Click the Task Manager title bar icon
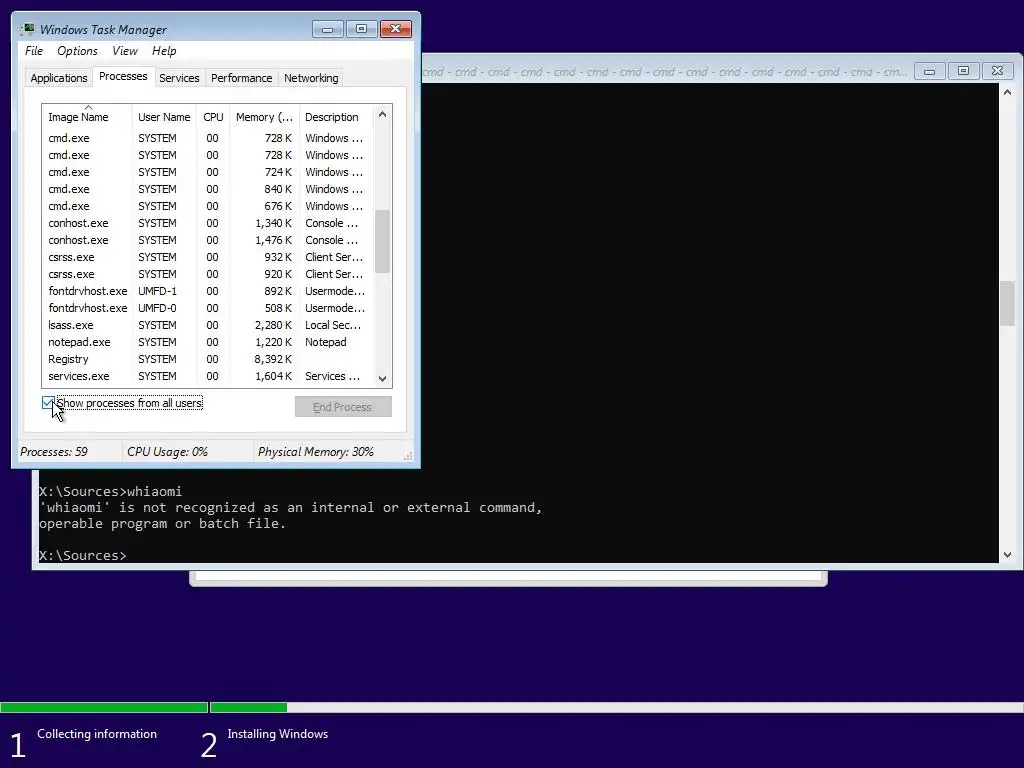The height and width of the screenshot is (768, 1024). click(x=27, y=29)
